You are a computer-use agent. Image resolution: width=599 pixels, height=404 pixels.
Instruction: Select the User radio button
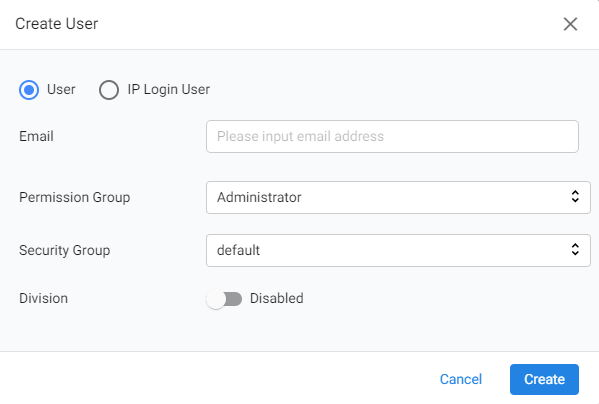coord(29,90)
